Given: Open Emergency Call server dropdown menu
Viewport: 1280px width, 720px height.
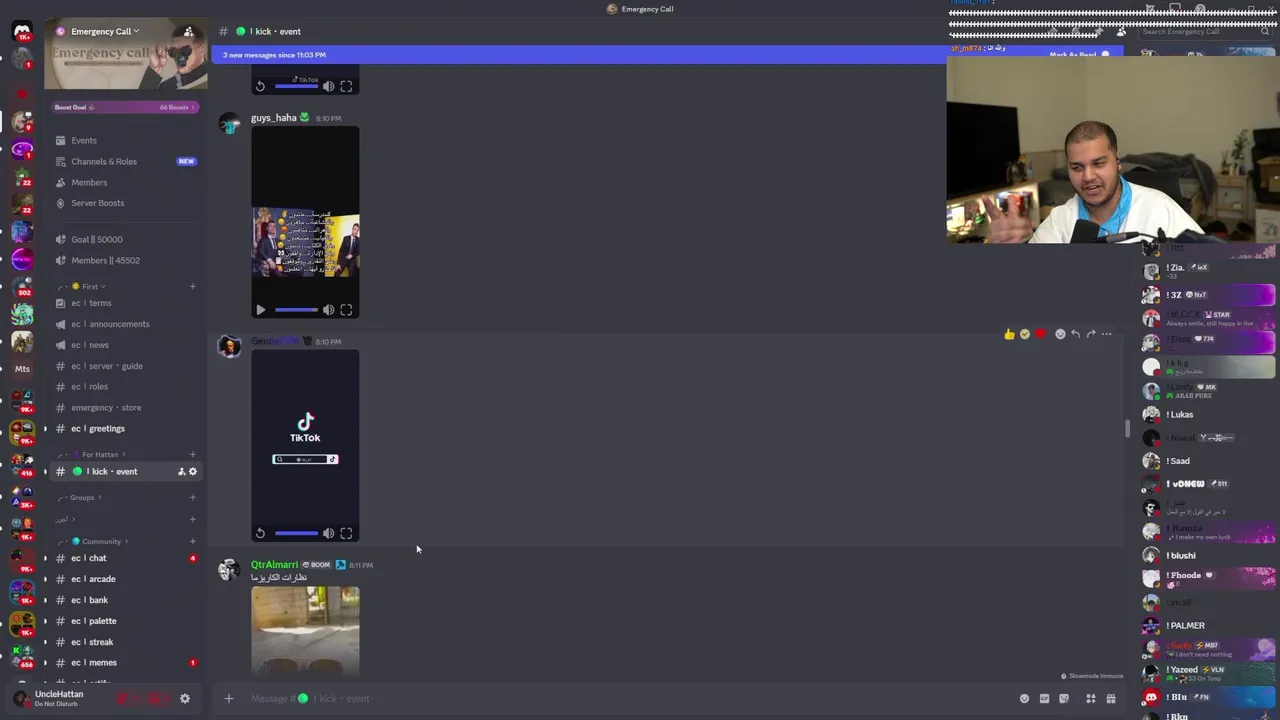Looking at the screenshot, I should 105,31.
